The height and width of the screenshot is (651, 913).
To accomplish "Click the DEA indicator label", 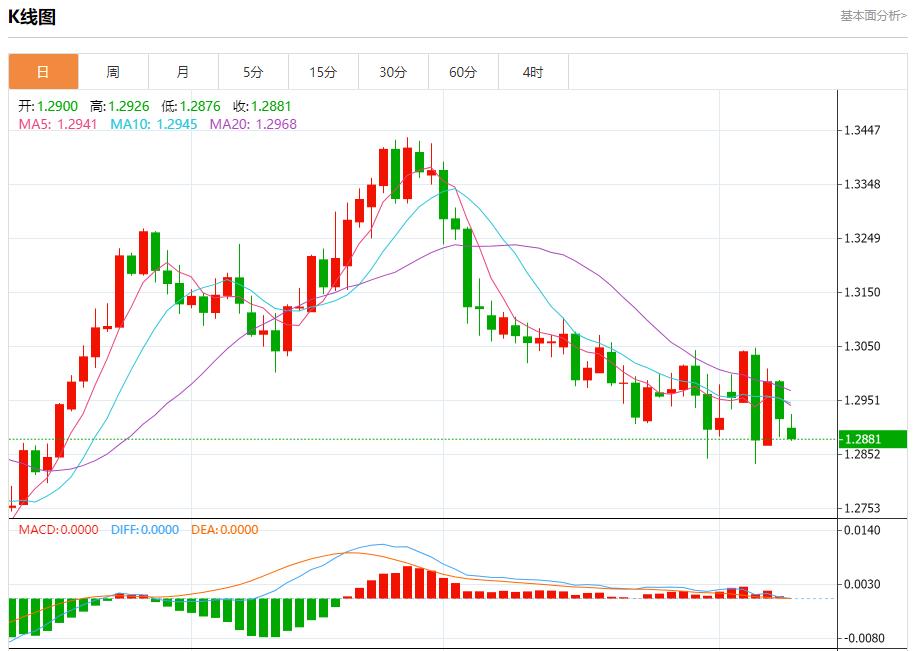I will pyautogui.click(x=224, y=529).
